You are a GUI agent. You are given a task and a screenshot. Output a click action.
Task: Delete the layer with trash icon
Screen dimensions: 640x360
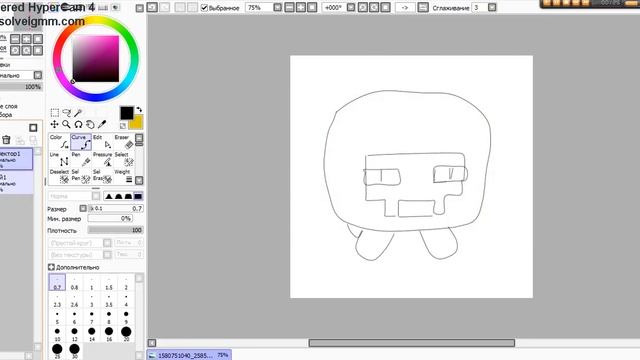pos(6,140)
